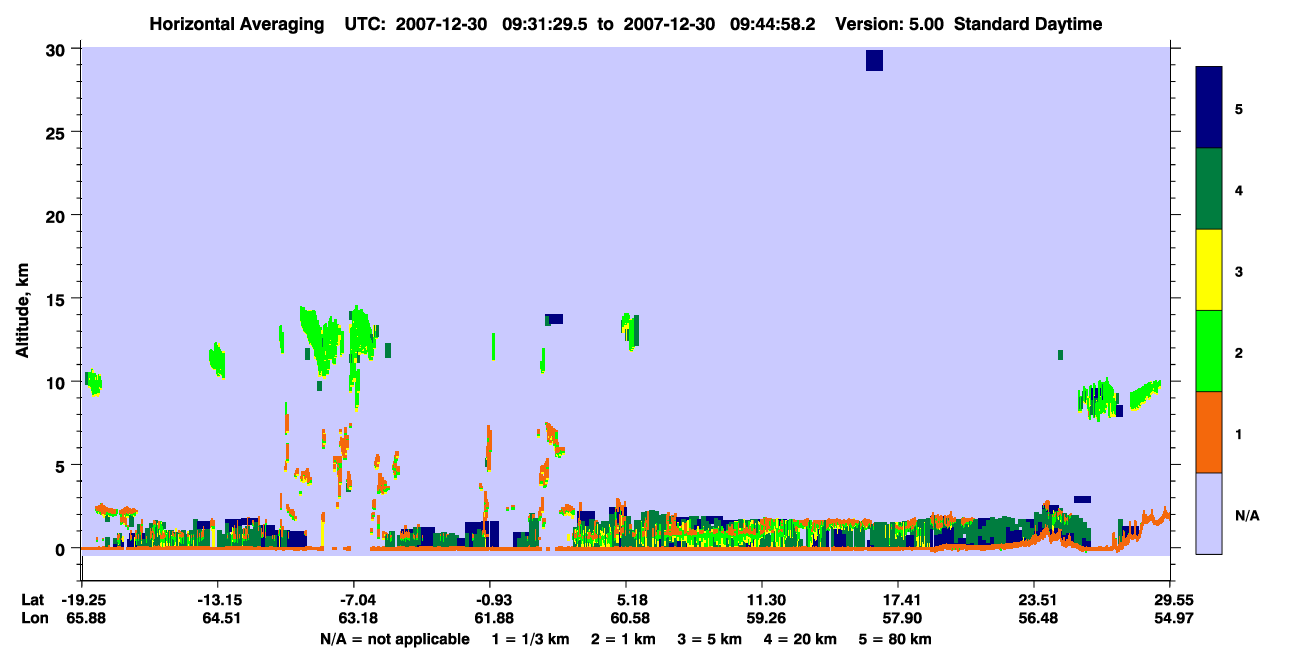Click the dark blue colorbar segment labeled 5
The height and width of the screenshot is (667, 1300).
tap(1209, 107)
